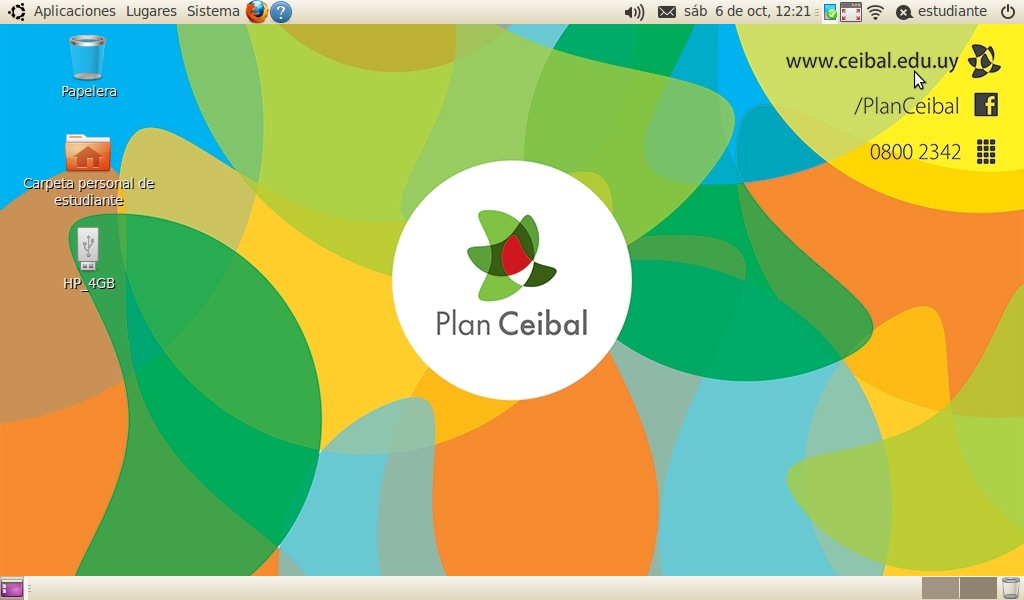Click the fullscreen window applet with red arrows
This screenshot has width=1024, height=600.
(850, 12)
